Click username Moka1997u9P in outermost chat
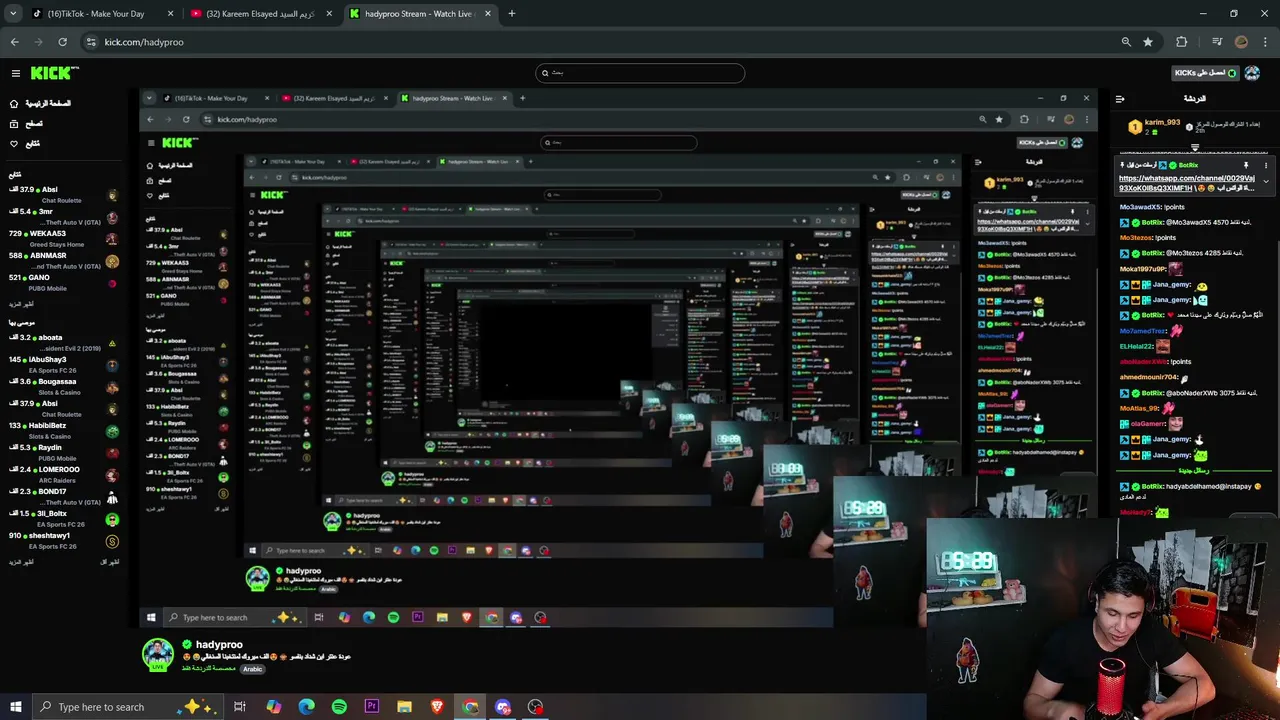Viewport: 1280px width, 720px height. 1142,269
